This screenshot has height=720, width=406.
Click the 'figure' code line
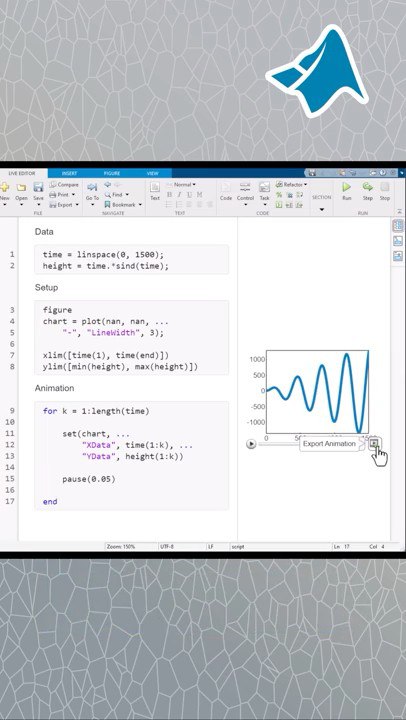tap(57, 310)
